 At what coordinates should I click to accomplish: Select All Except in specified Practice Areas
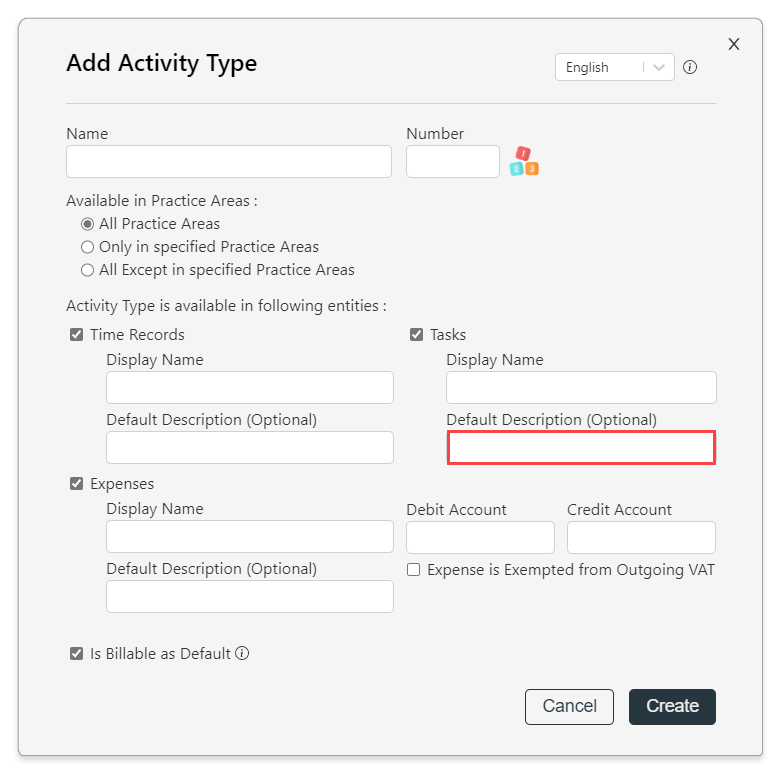[87, 270]
